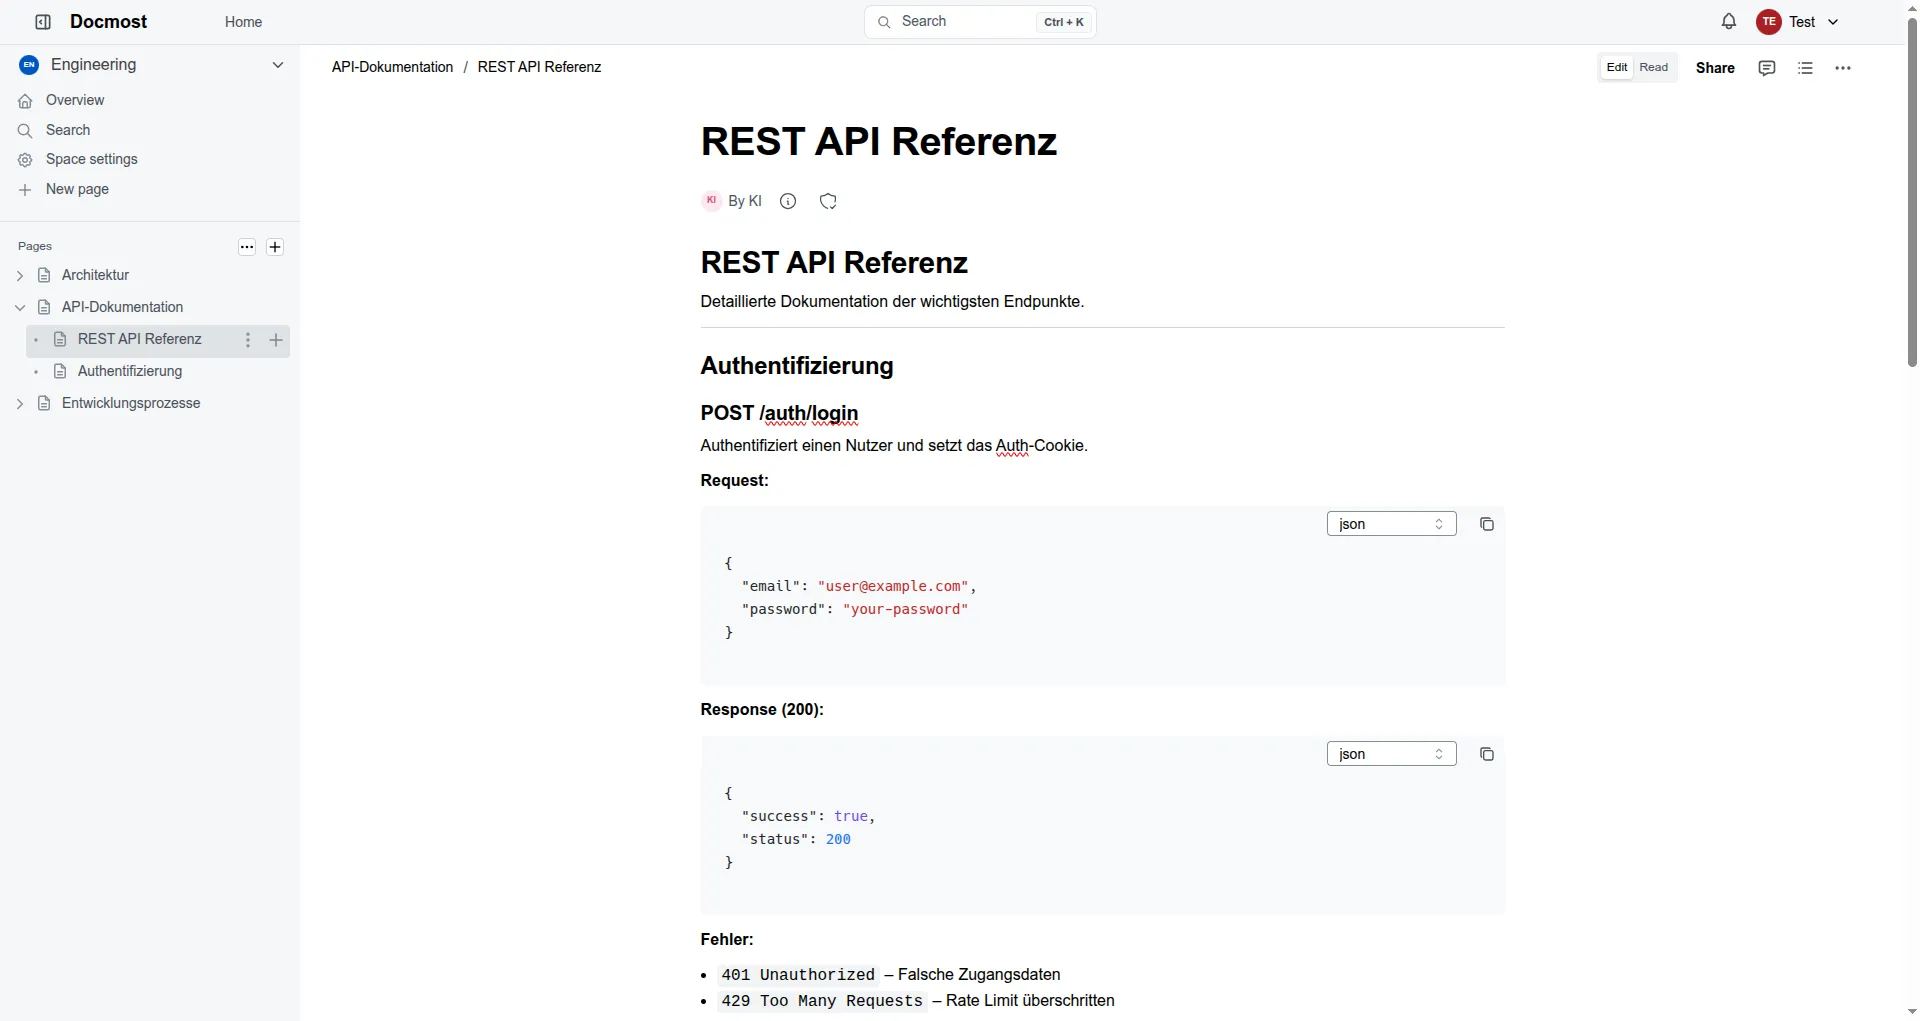1920x1021 pixels.
Task: Open the notifications bell
Action: pos(1729,21)
